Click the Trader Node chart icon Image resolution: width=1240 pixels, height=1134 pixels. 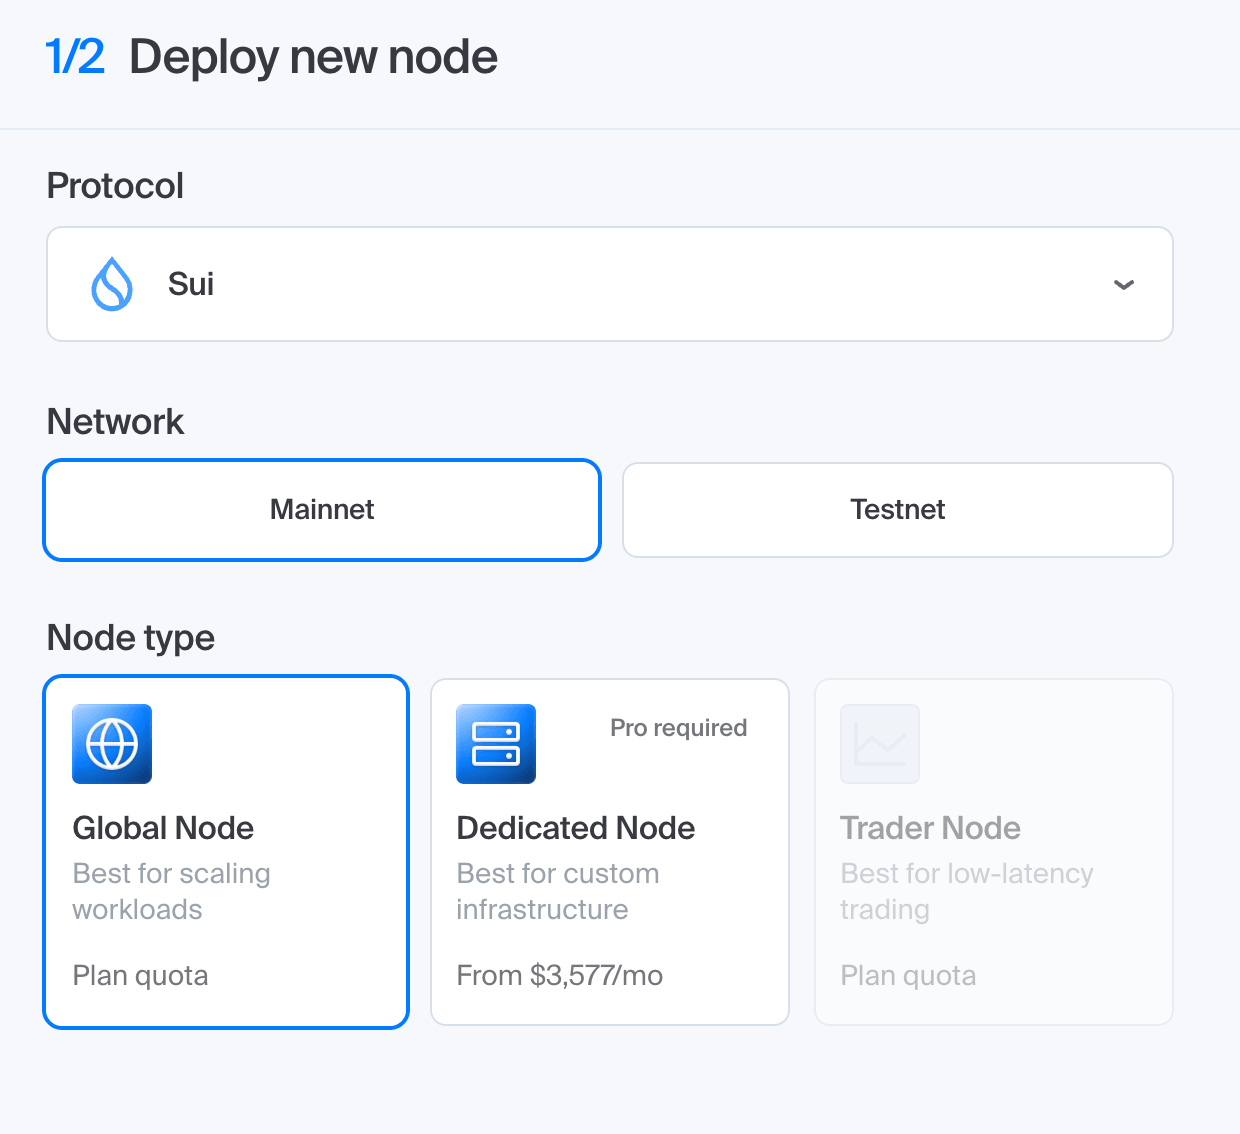(880, 744)
